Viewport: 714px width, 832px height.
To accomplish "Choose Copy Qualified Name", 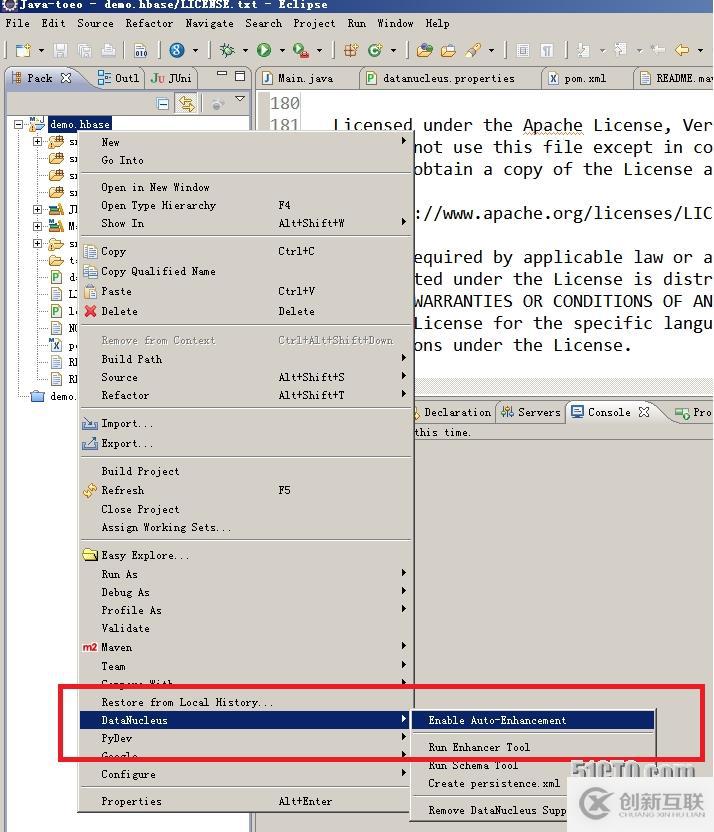I will (244, 271).
